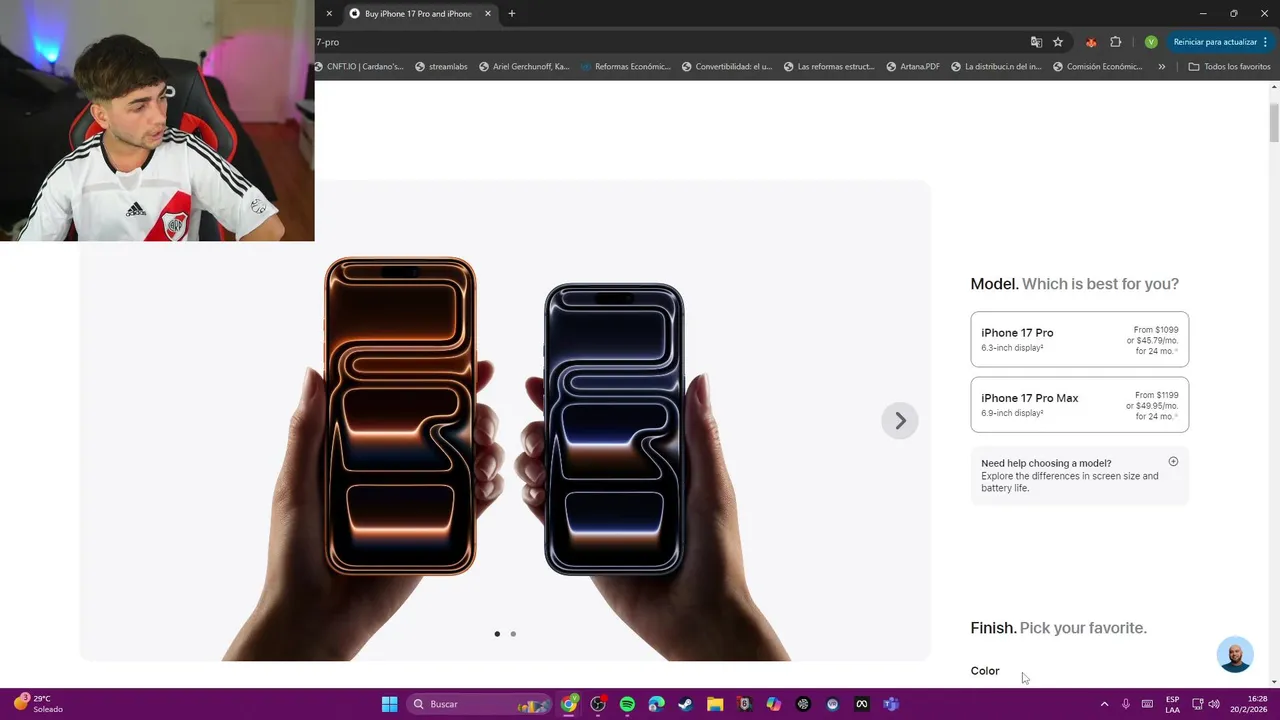
Task: Choose the iPhone 17 Pro Max option
Action: pyautogui.click(x=1079, y=404)
